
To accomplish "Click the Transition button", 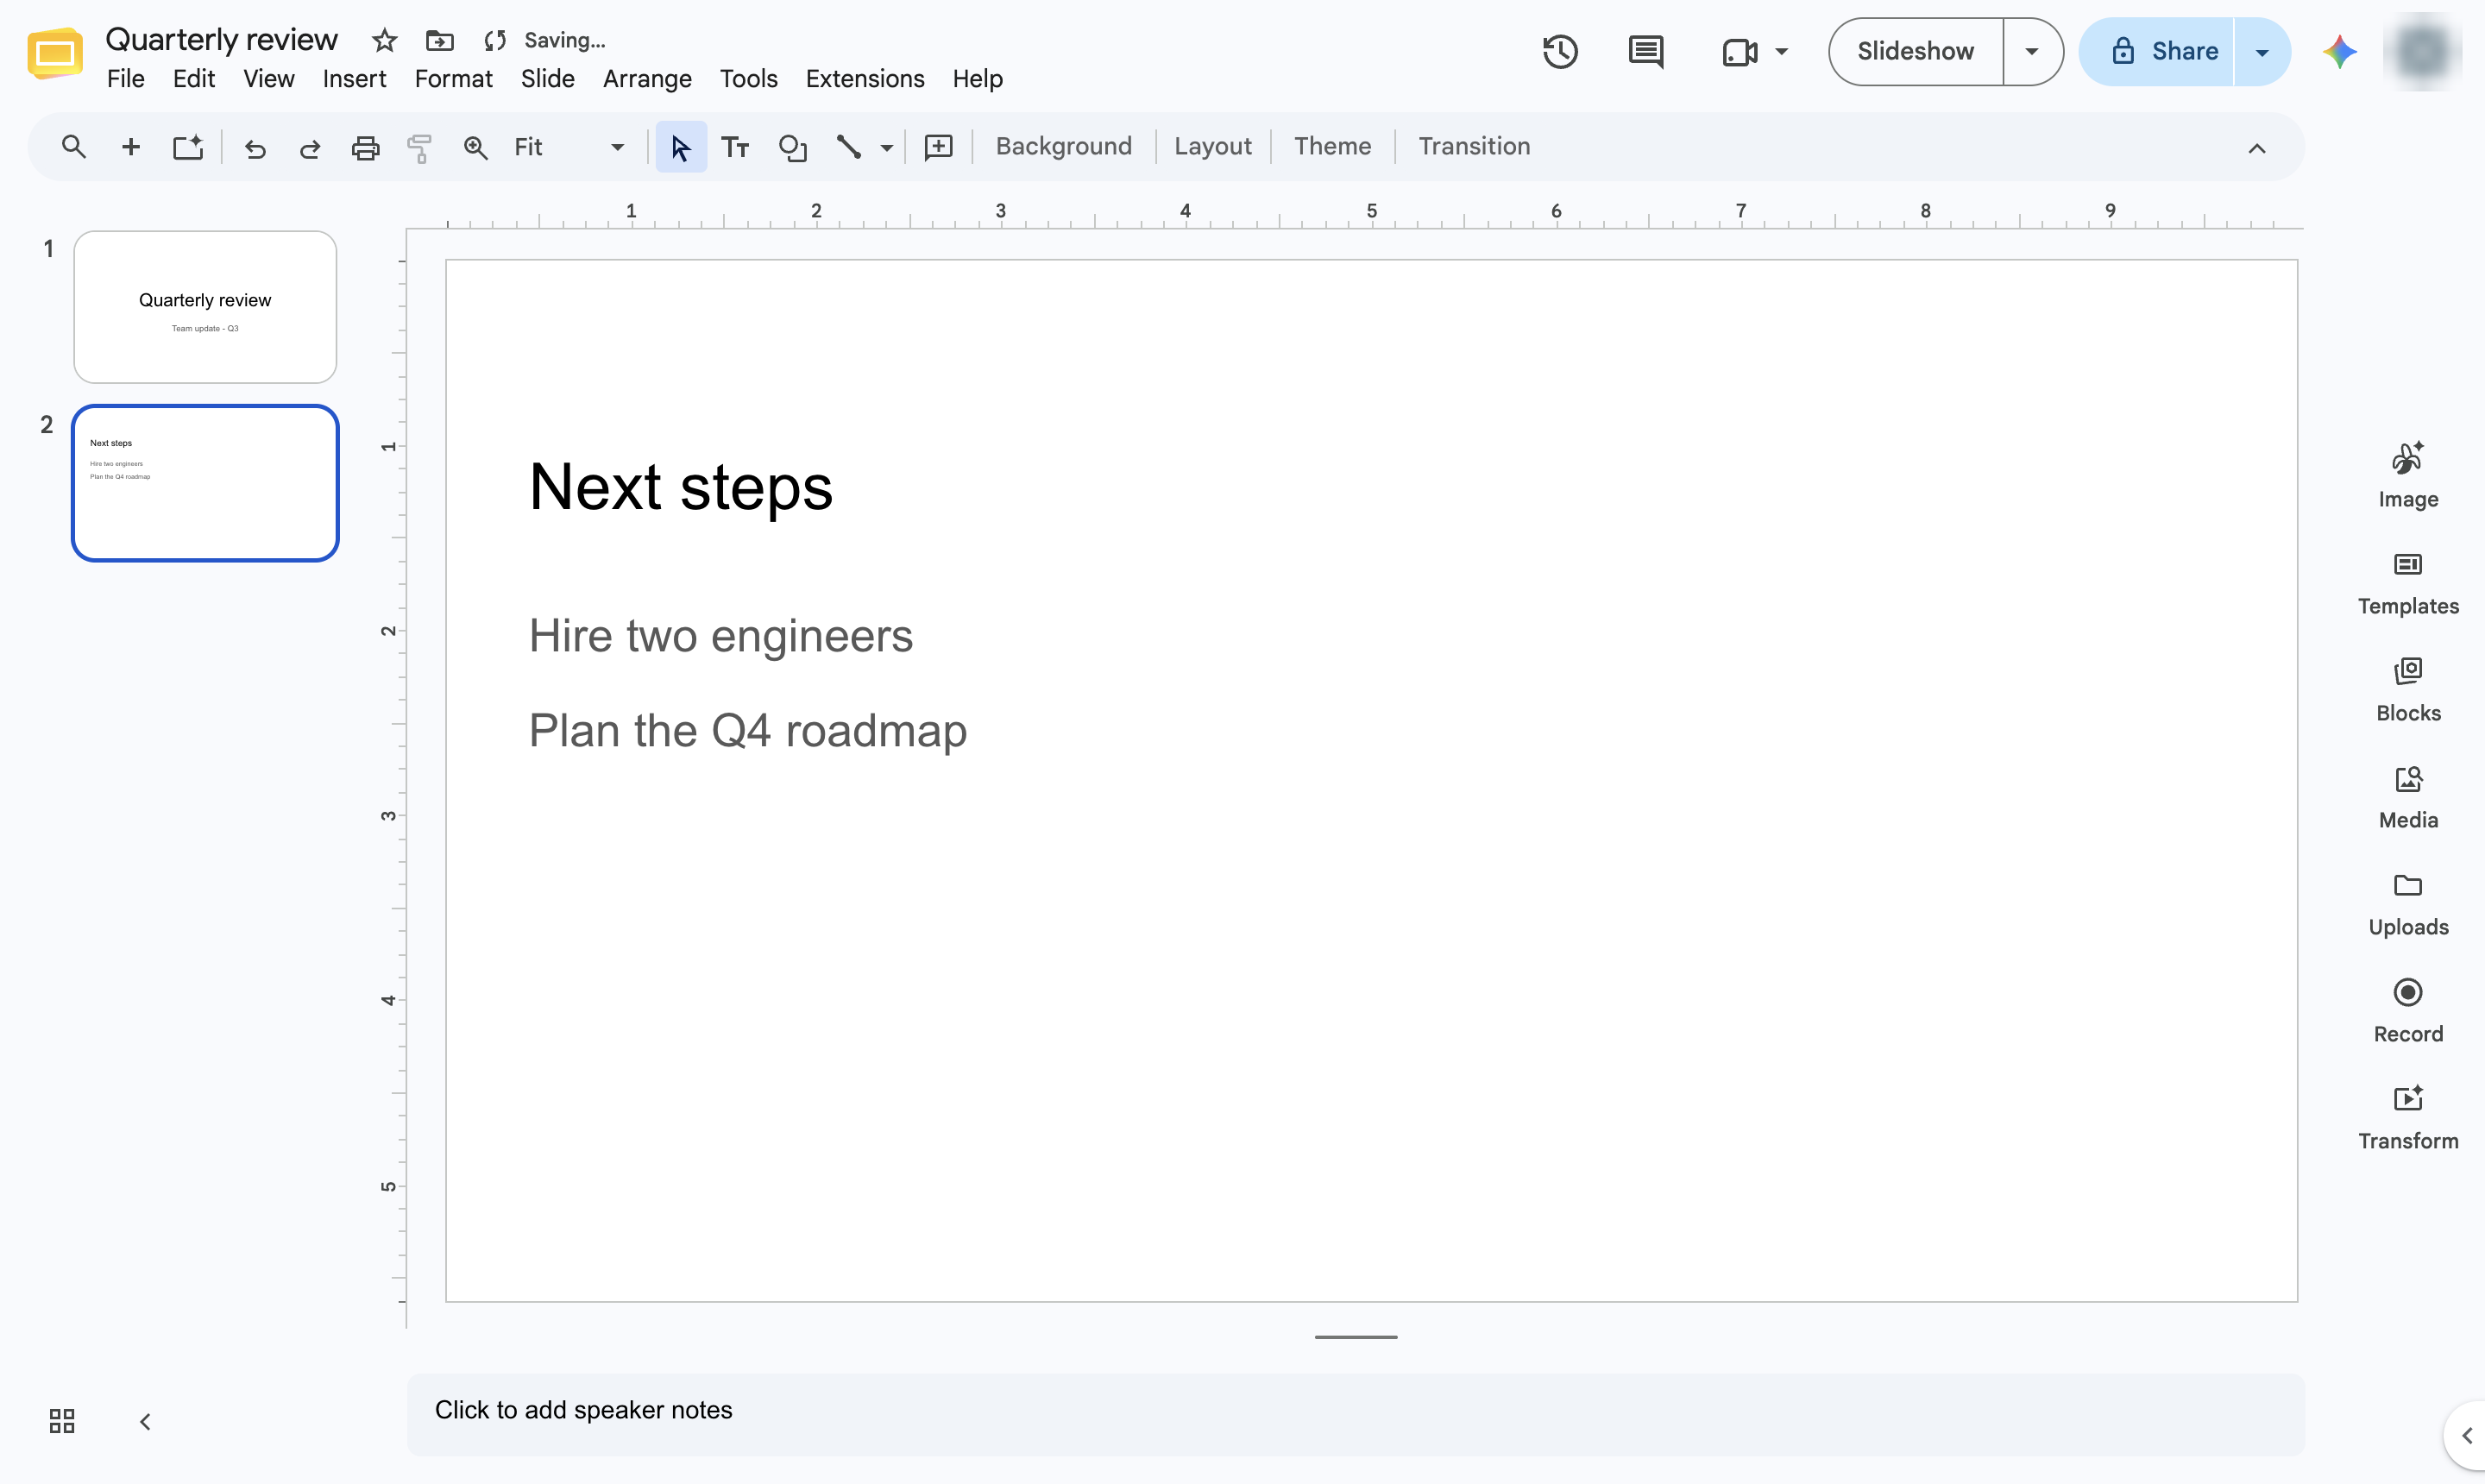I will [x=1474, y=147].
